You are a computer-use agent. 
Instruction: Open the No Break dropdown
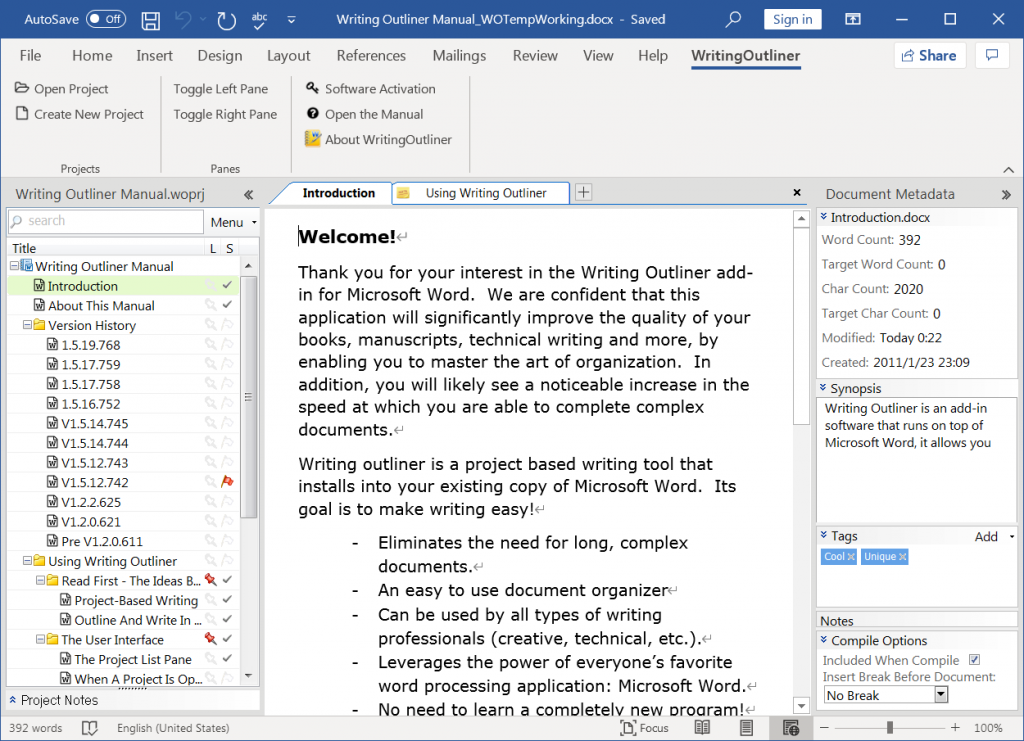(941, 695)
